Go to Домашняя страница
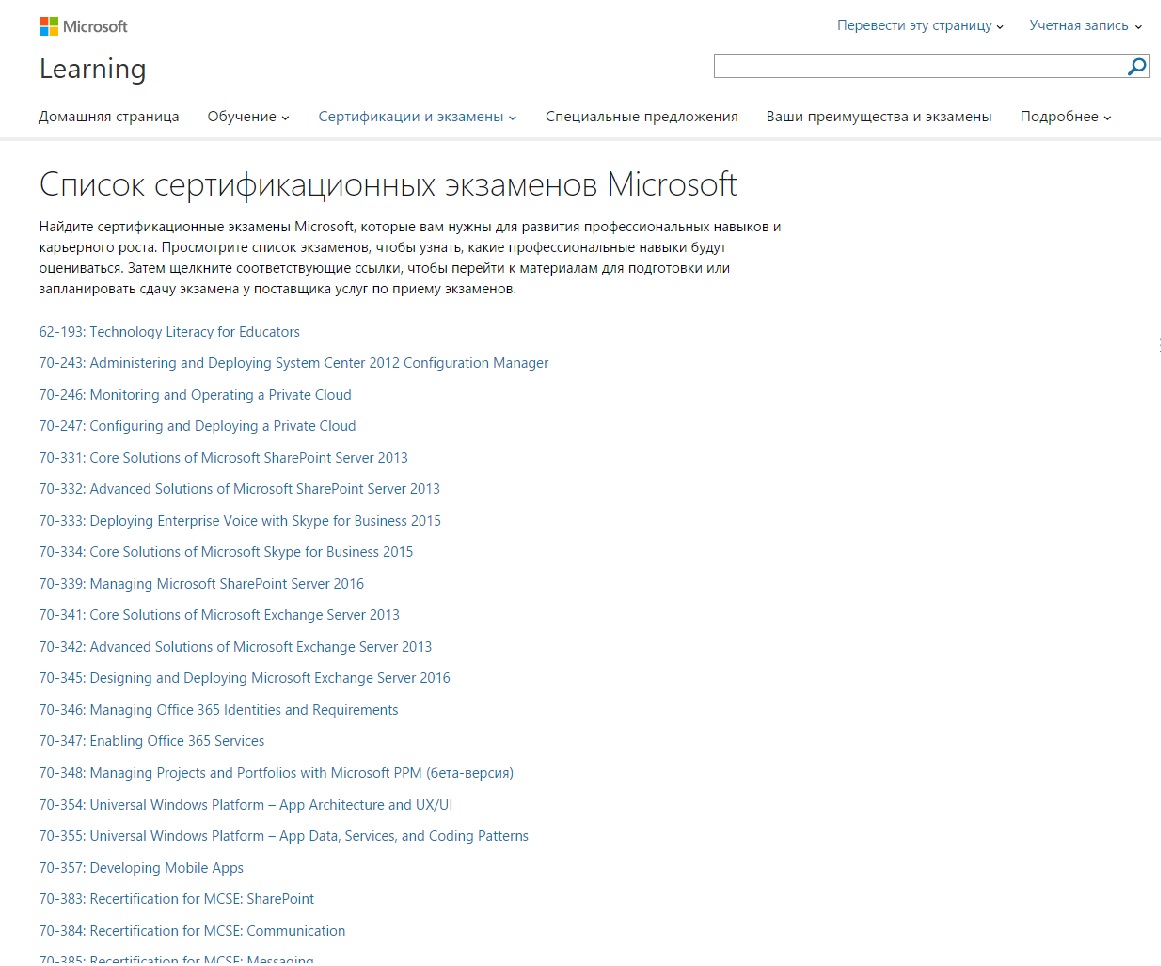 click(109, 116)
